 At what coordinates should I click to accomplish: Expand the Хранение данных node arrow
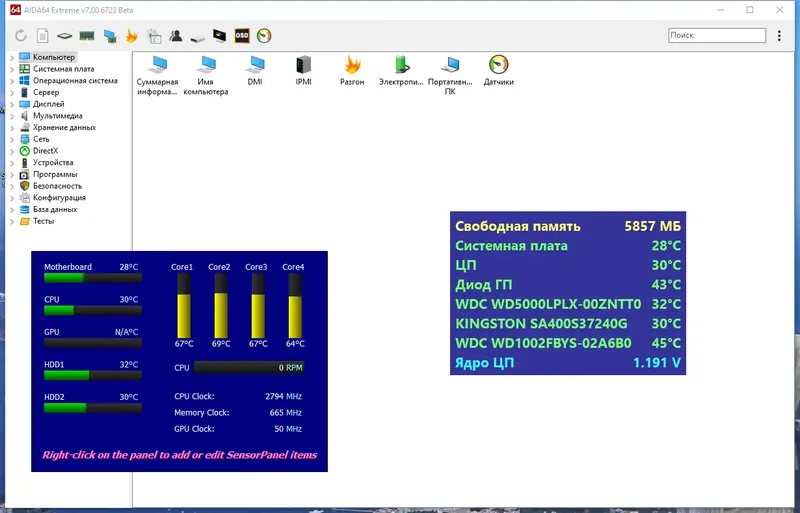[12, 128]
